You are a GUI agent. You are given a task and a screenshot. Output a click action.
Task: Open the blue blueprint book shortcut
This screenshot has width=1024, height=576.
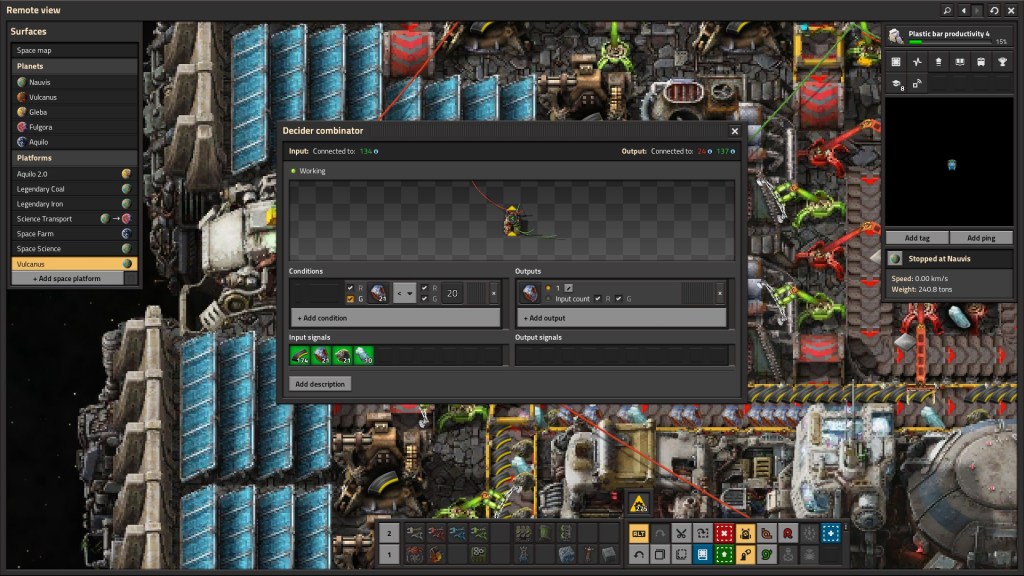702,554
